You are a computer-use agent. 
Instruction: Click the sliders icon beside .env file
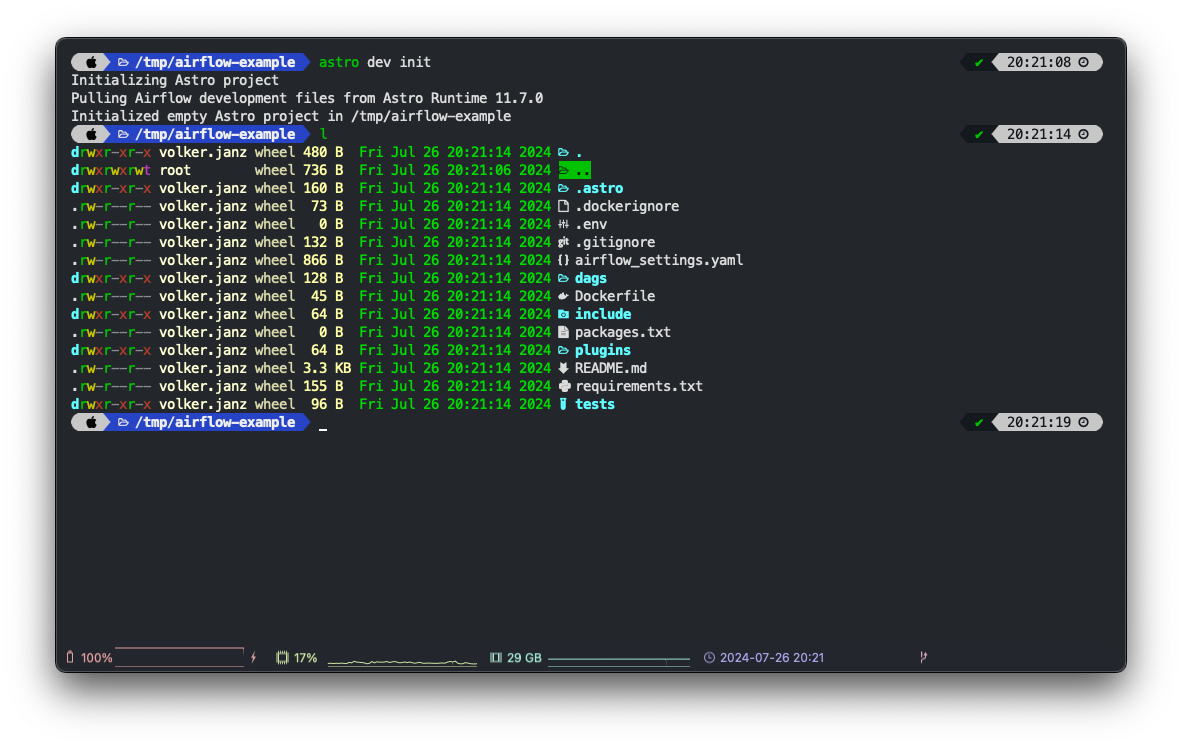click(564, 224)
